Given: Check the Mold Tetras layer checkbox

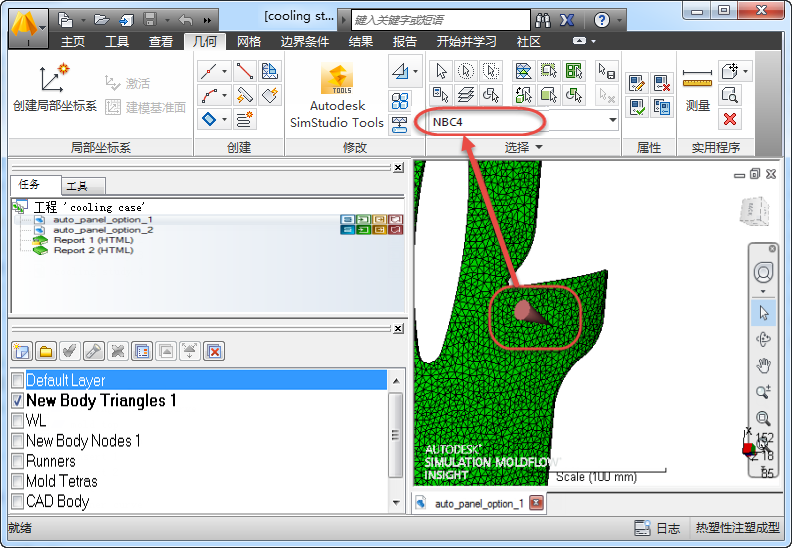Looking at the screenshot, I should point(18,481).
